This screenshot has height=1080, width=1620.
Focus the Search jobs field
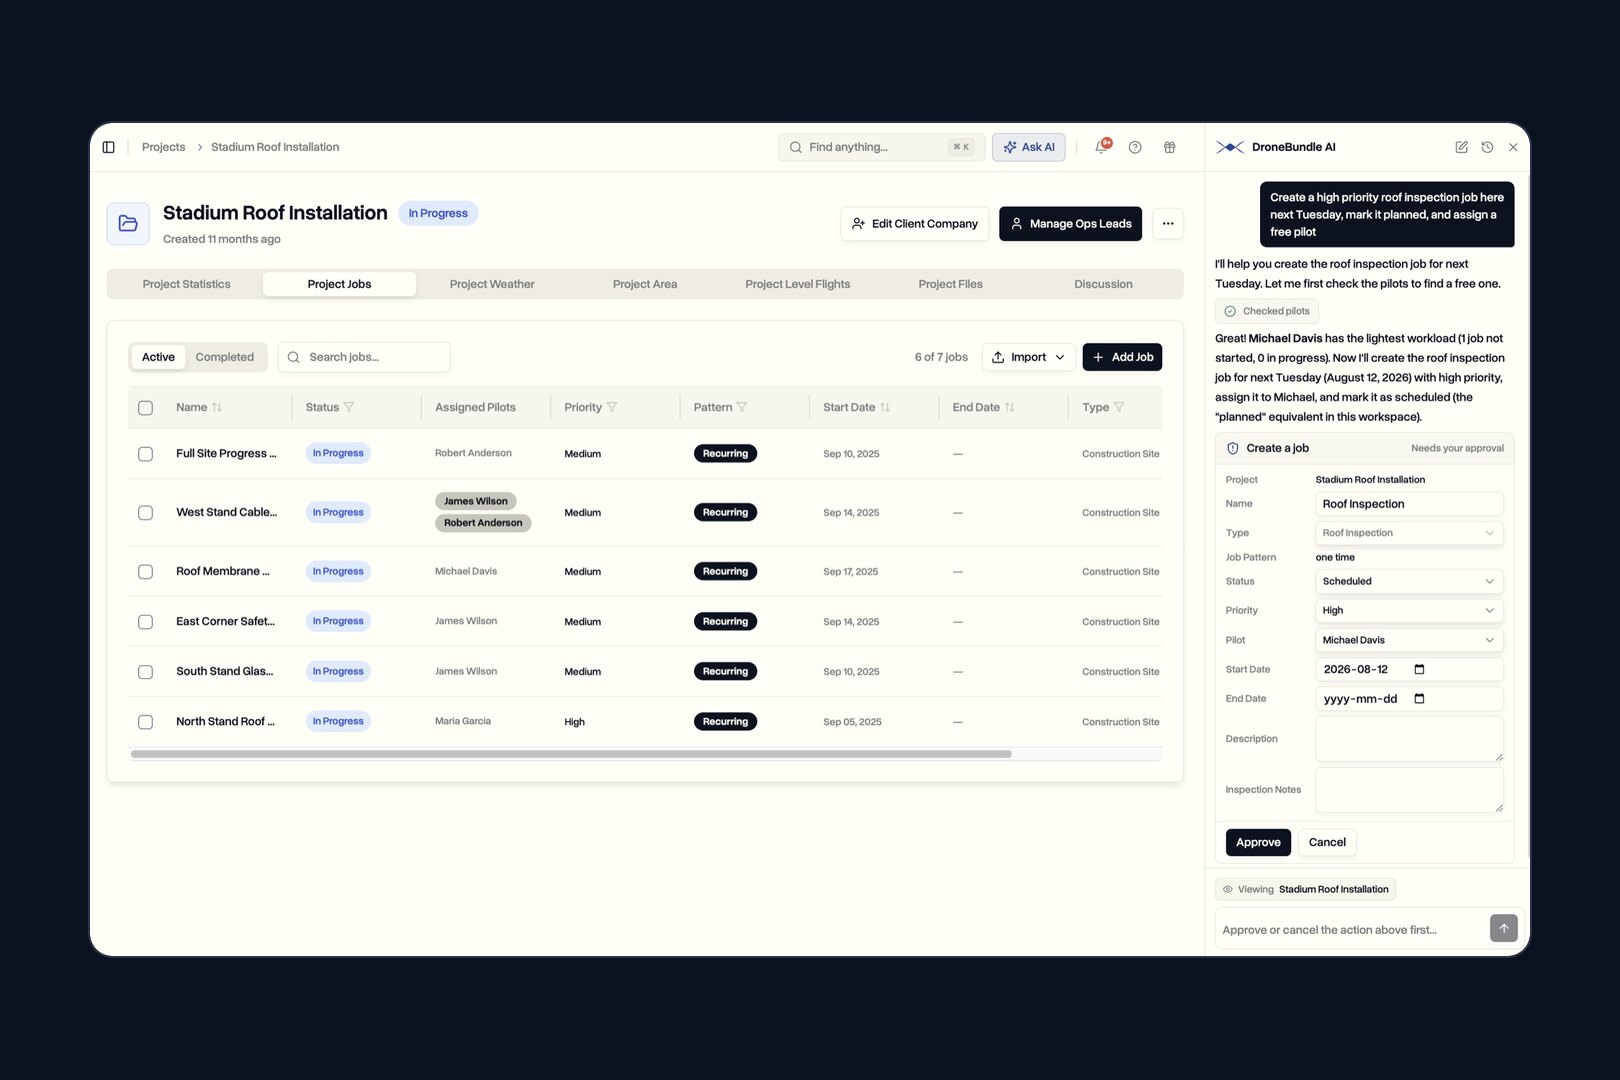coord(364,357)
